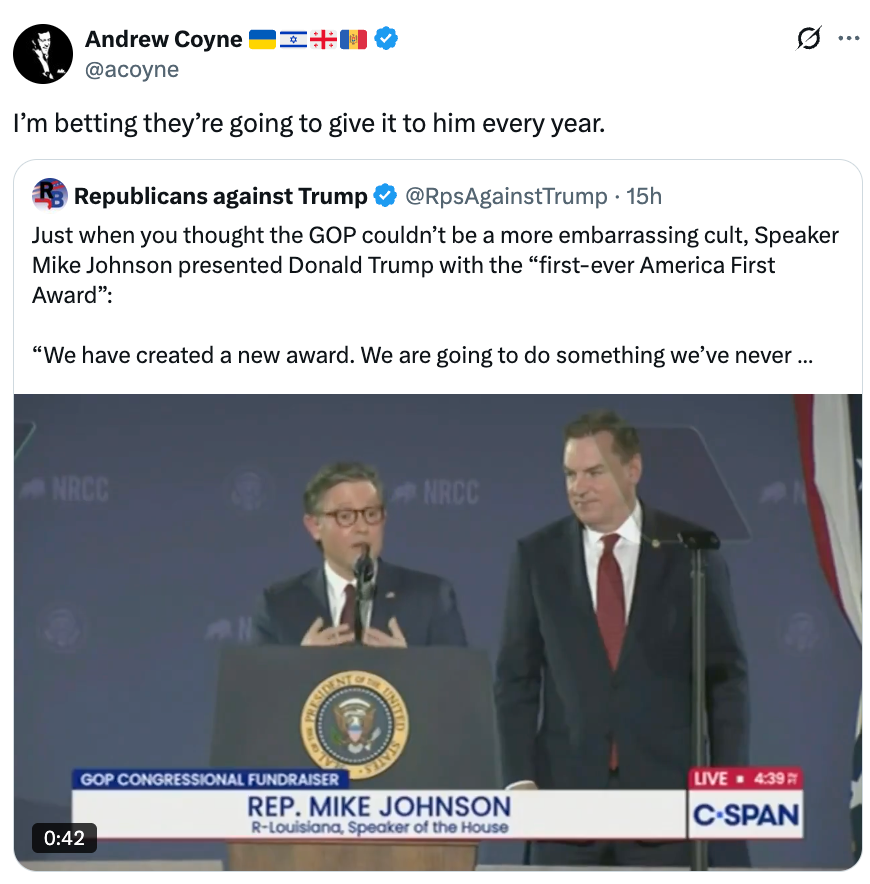Click the @acoyne handle

click(133, 69)
